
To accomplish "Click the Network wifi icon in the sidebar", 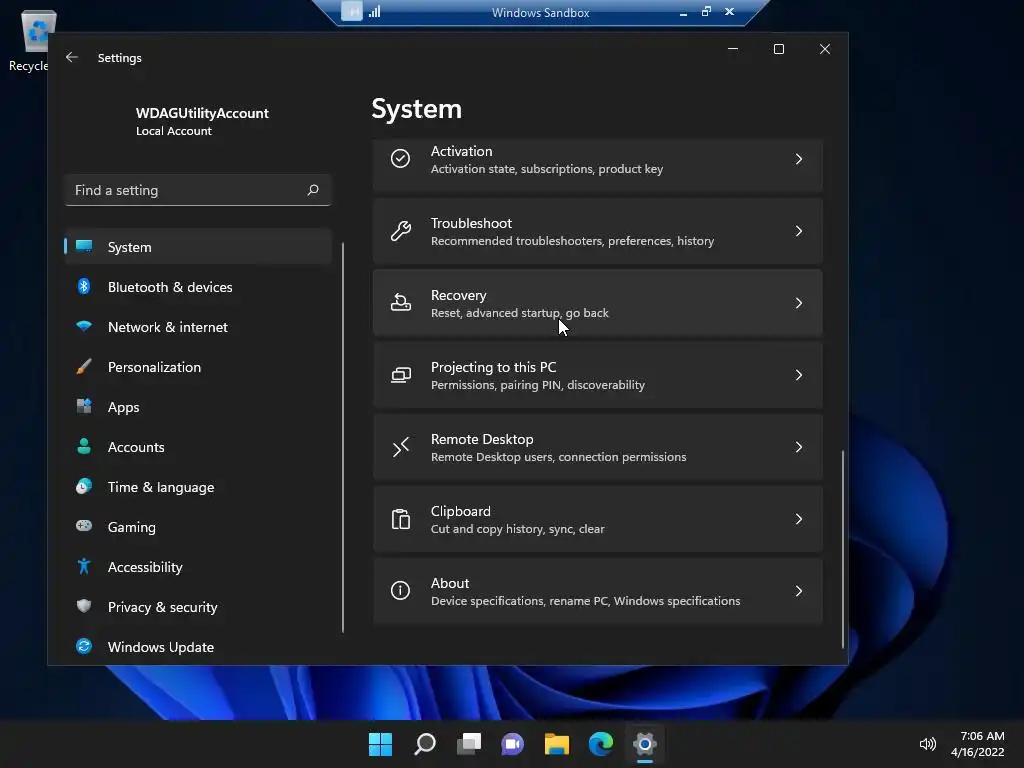I will tap(84, 326).
